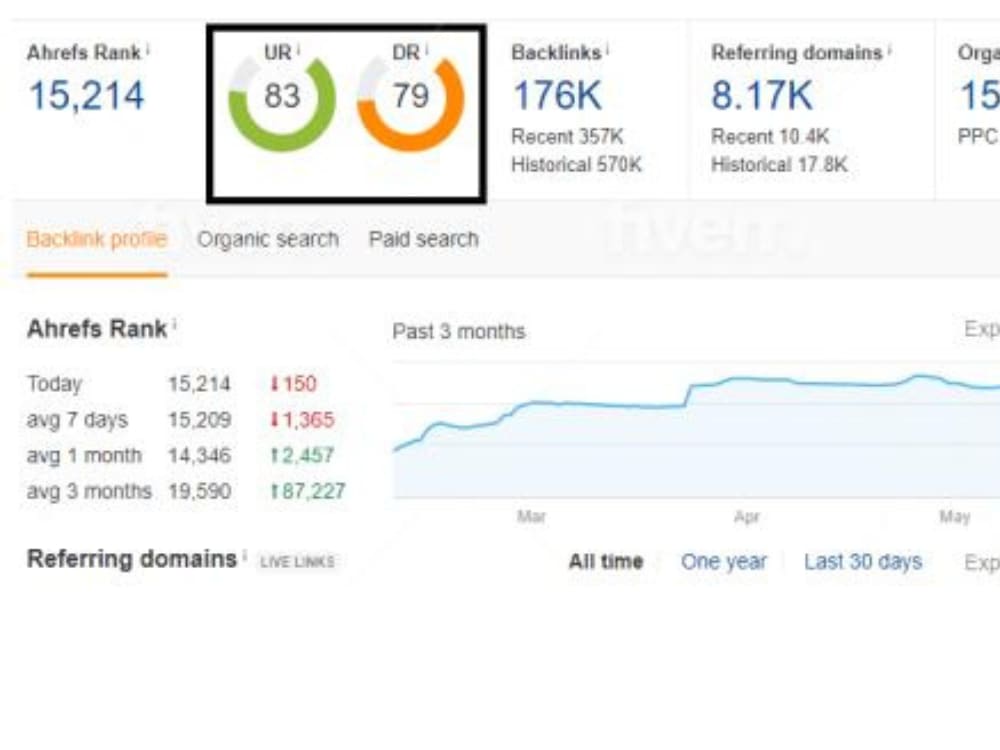Open the Backlinks count 176K
The height and width of the screenshot is (750, 1000).
557,96
